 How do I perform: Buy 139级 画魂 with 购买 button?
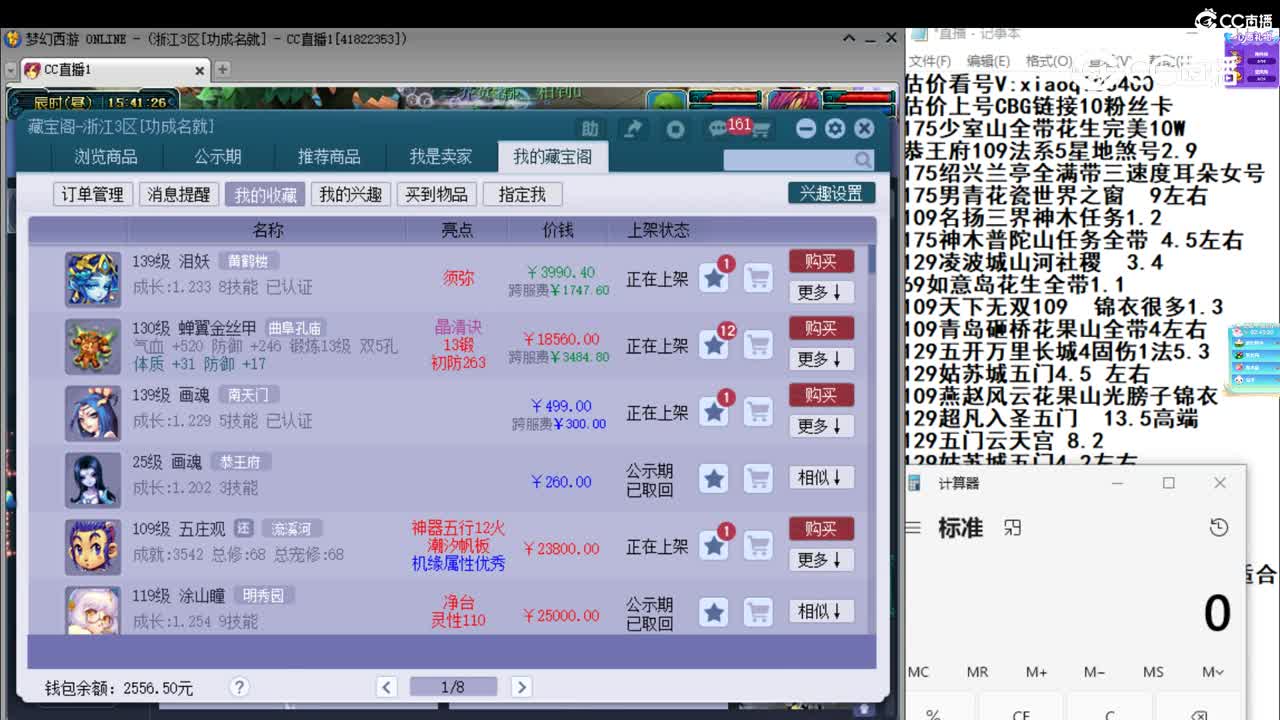[821, 395]
